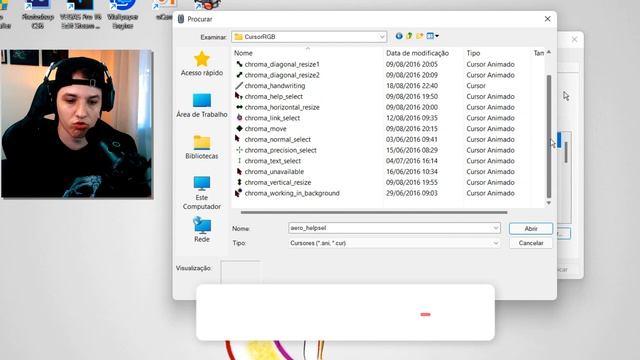Expand the Tipo Cursores filter dropdown
Image resolution: width=640 pixels, height=360 pixels.
(496, 243)
